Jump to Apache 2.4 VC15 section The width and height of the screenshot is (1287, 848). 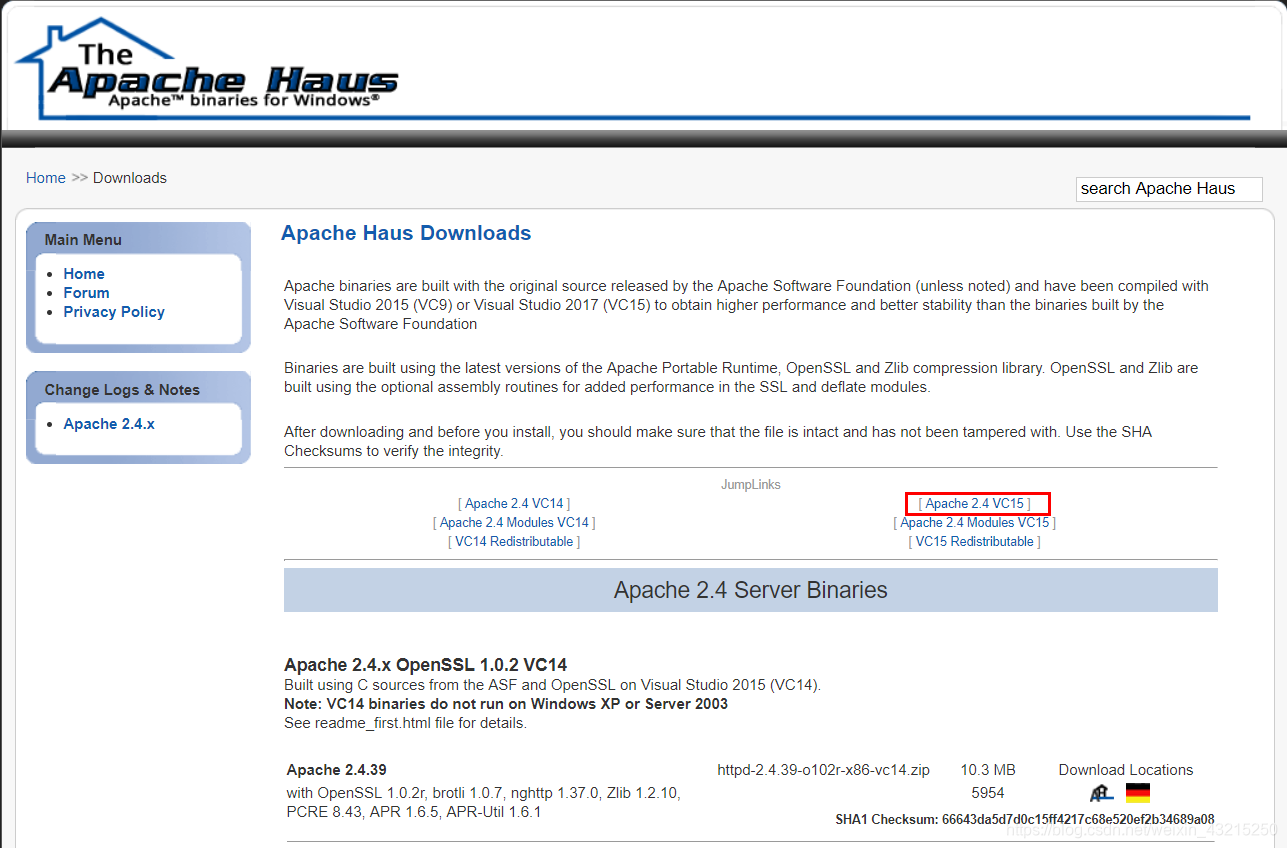975,504
